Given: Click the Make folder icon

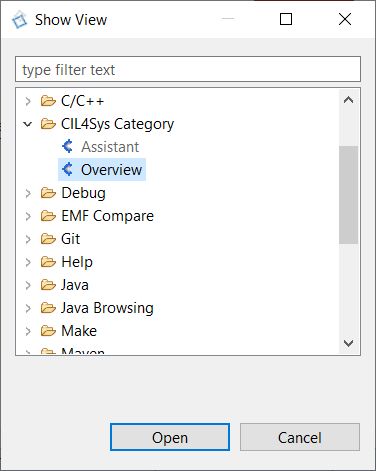Looking at the screenshot, I should pos(48,331).
